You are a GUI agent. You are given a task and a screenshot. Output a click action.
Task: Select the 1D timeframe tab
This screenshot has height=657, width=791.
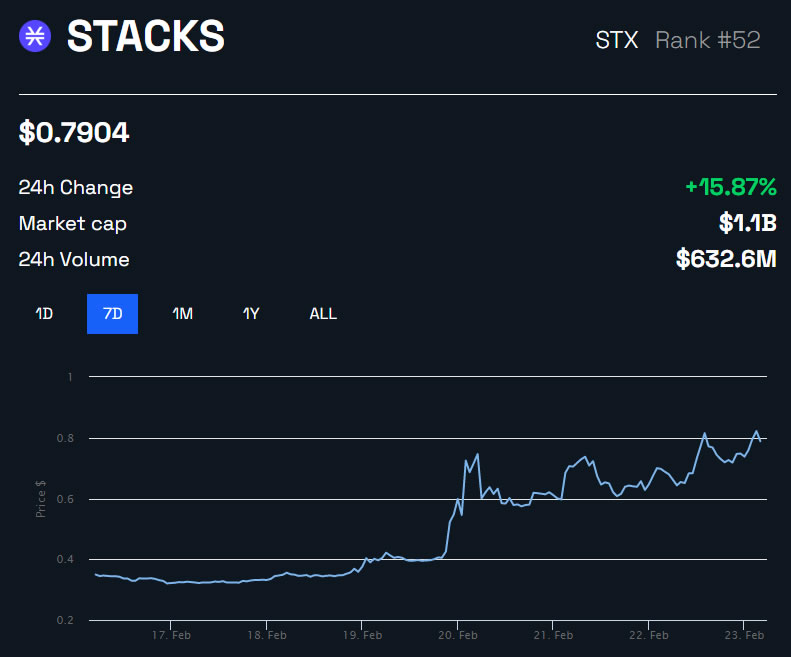pos(44,313)
